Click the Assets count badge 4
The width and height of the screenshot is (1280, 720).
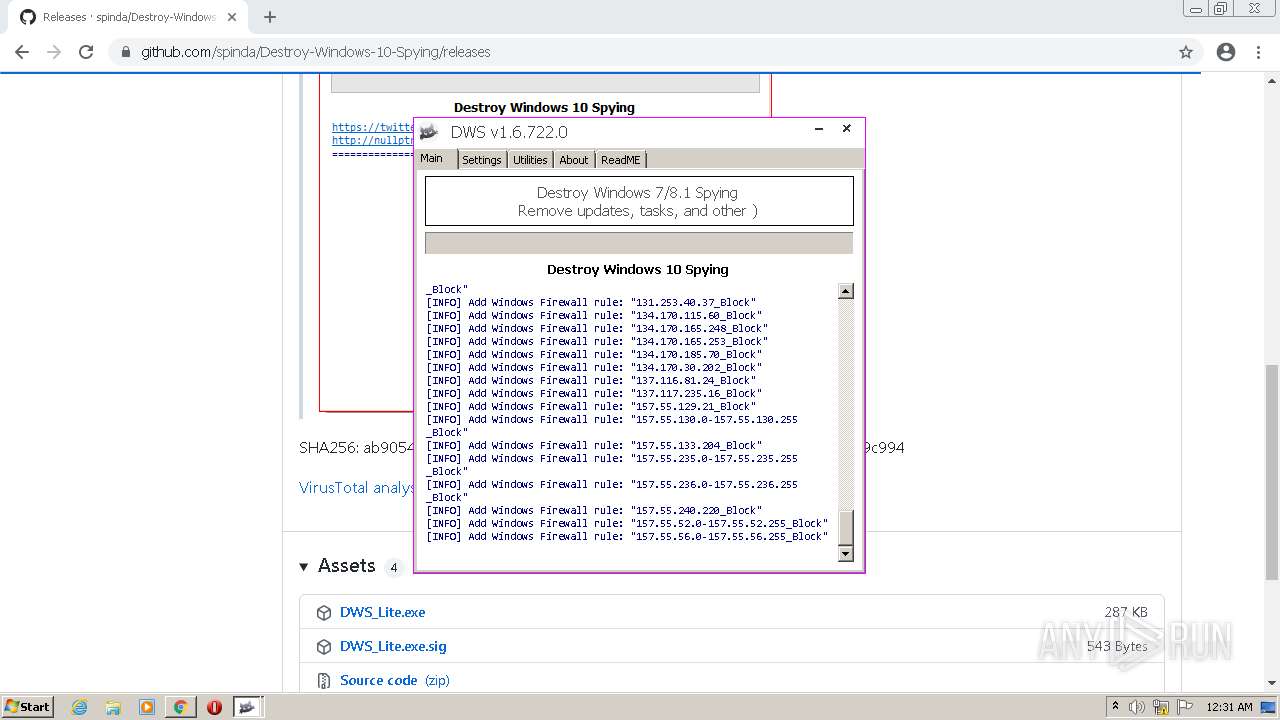[x=394, y=568]
